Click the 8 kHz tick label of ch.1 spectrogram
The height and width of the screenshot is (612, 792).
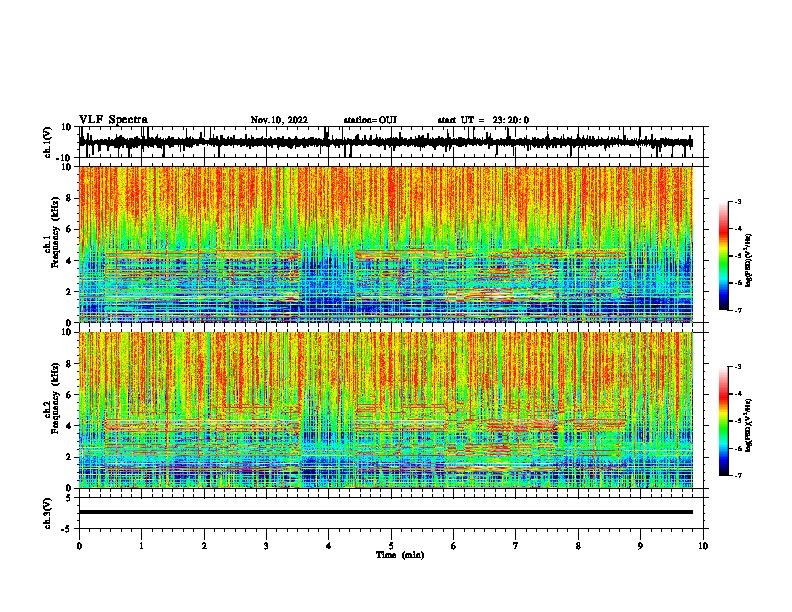(69, 198)
